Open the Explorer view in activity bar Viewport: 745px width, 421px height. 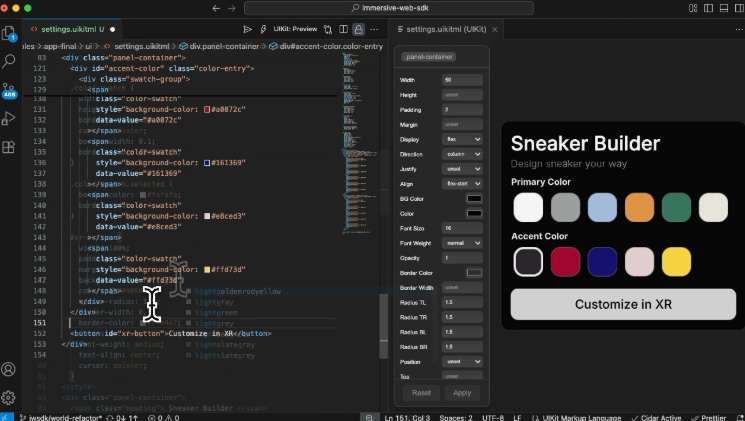[10, 33]
